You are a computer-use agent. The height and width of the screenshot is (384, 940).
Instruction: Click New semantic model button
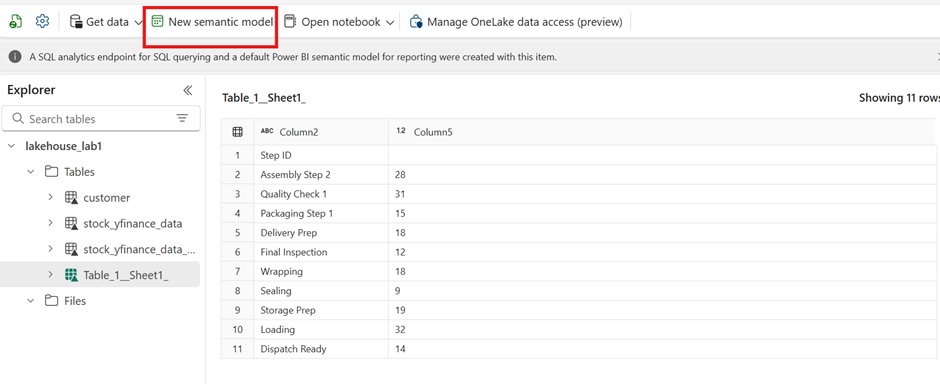coord(212,22)
